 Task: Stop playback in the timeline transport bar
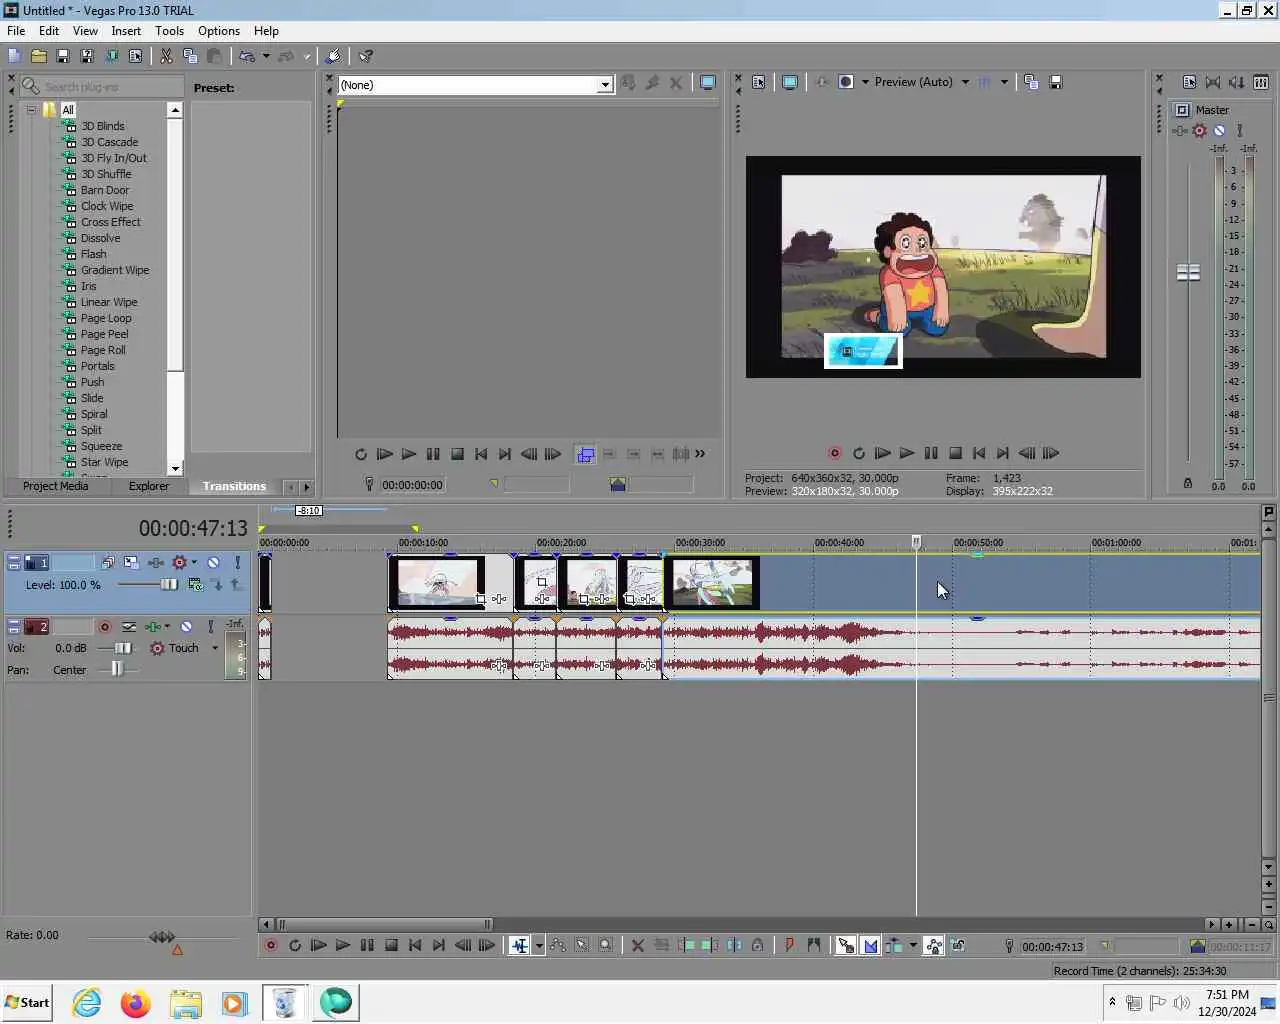pyautogui.click(x=391, y=945)
